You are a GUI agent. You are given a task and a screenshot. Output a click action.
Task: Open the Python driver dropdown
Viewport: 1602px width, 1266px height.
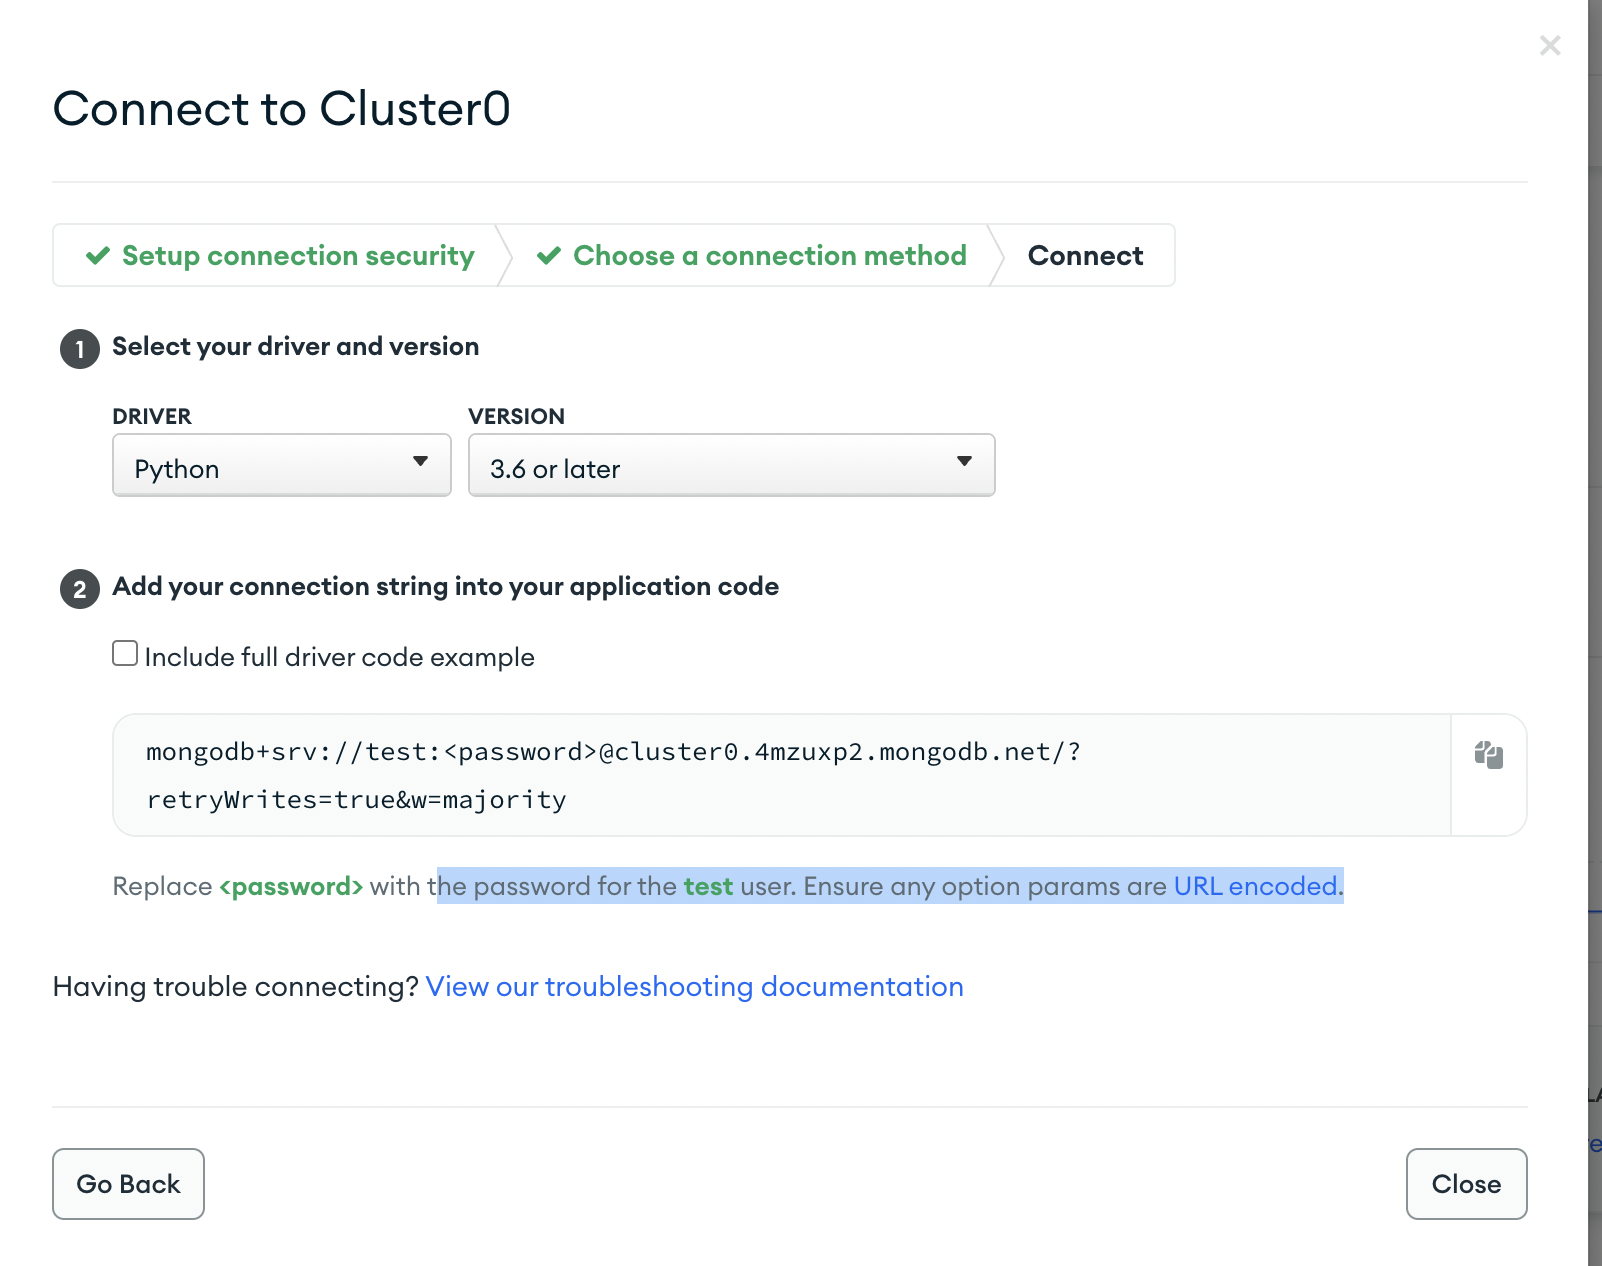282,465
